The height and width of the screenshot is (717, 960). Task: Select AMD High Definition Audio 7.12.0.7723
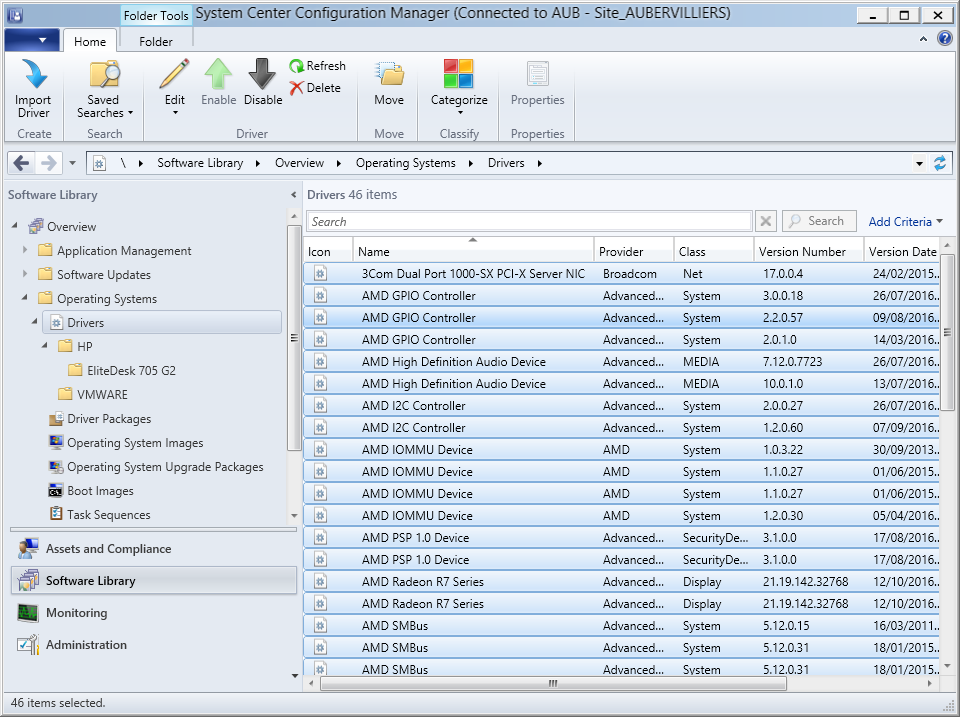pos(622,361)
